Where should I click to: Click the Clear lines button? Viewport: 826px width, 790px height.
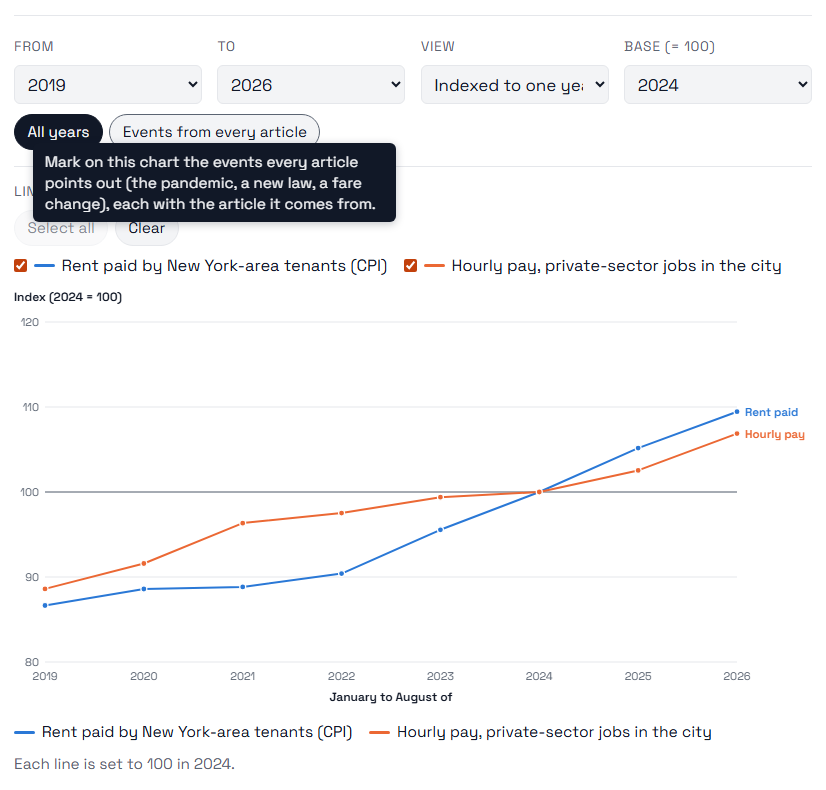pos(147,232)
